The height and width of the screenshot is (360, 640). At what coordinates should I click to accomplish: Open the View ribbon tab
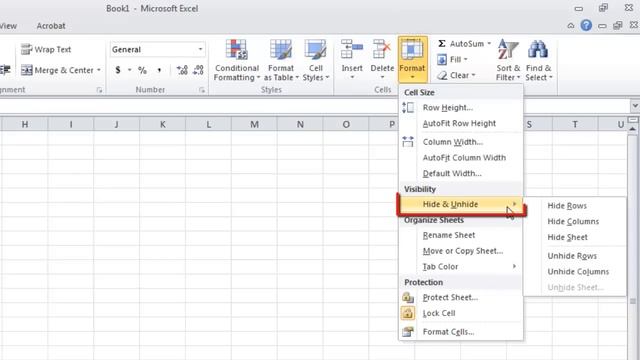(x=8, y=26)
